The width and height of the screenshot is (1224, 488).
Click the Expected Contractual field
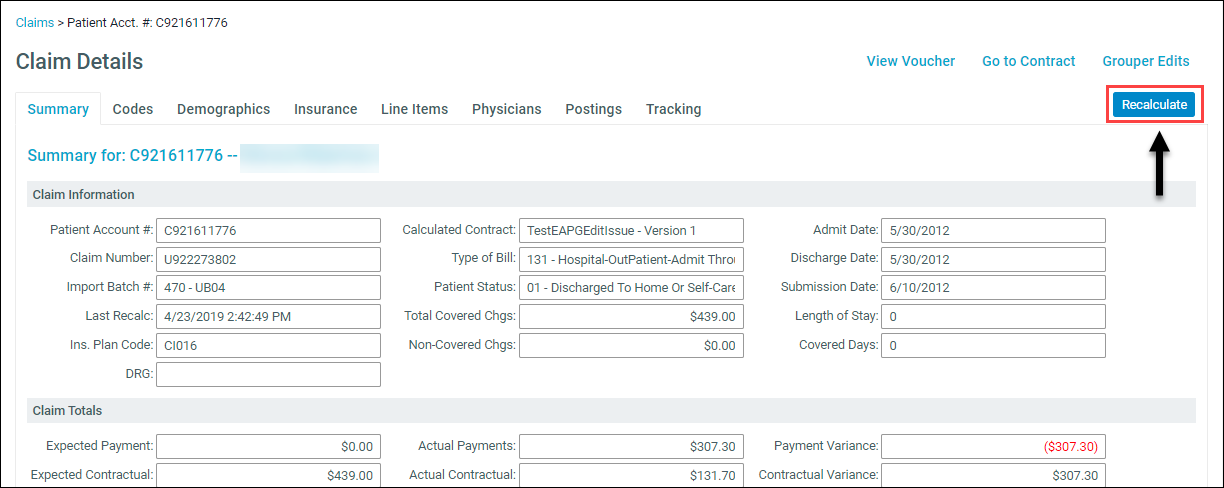coord(268,475)
